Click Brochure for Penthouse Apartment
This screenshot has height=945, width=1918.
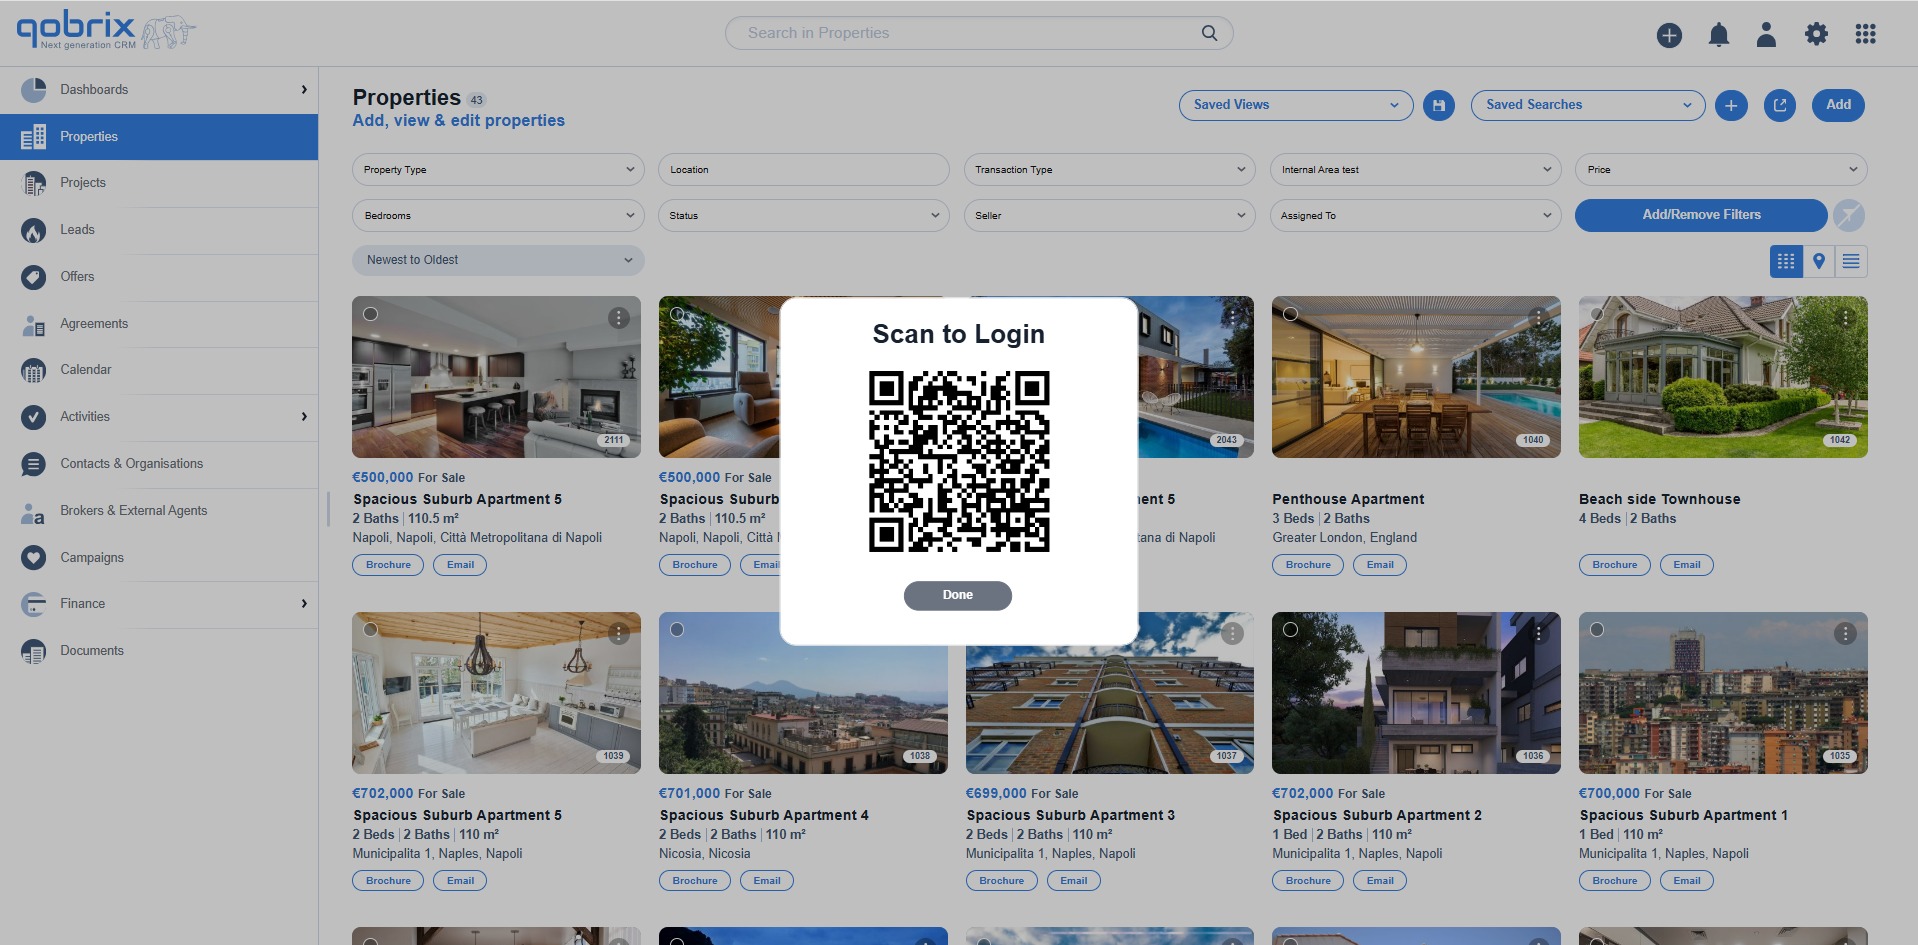click(x=1308, y=565)
